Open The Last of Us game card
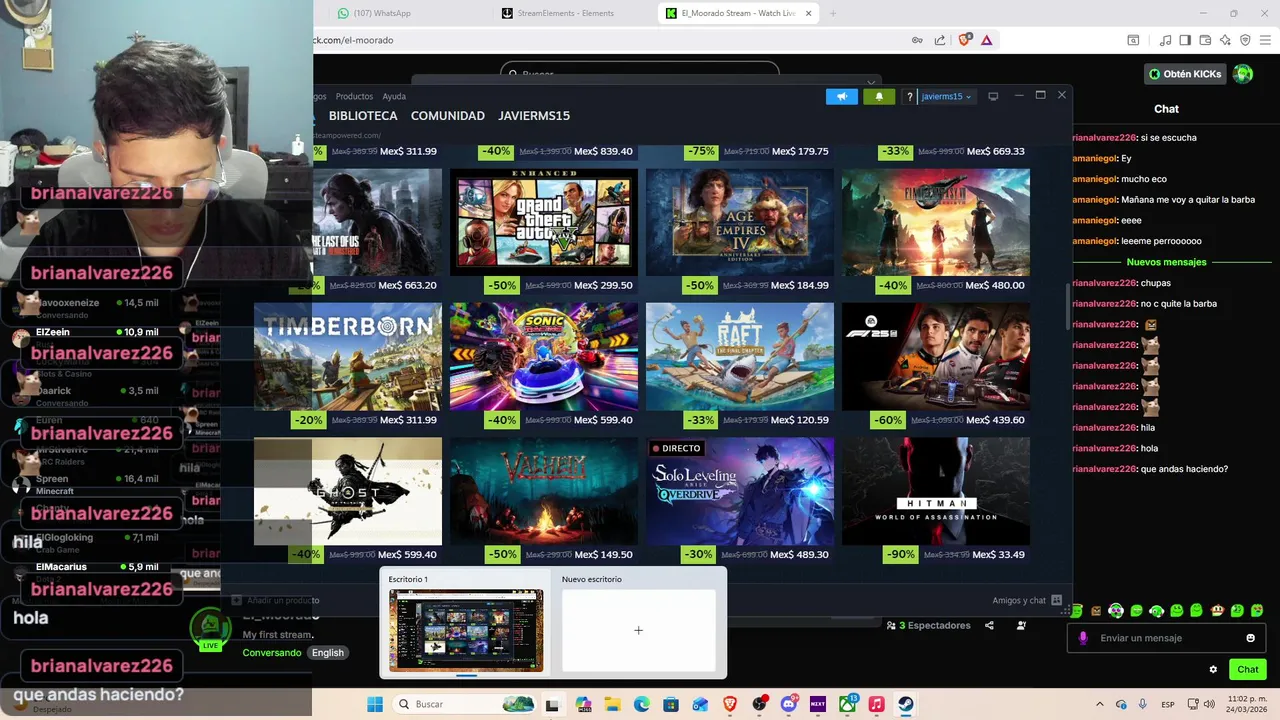 click(377, 221)
